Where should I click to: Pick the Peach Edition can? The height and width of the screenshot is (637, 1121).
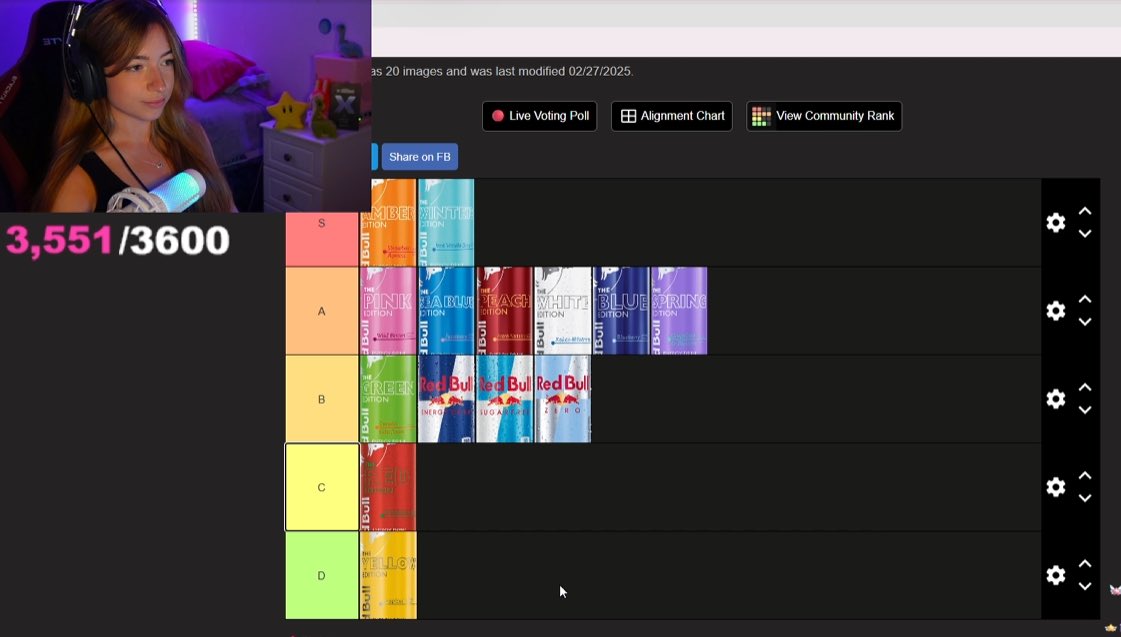[505, 311]
